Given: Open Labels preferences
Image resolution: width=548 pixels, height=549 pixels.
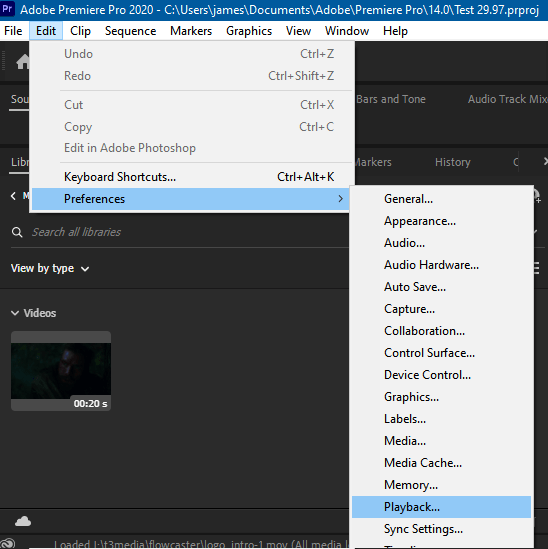Looking at the screenshot, I should (441, 419).
